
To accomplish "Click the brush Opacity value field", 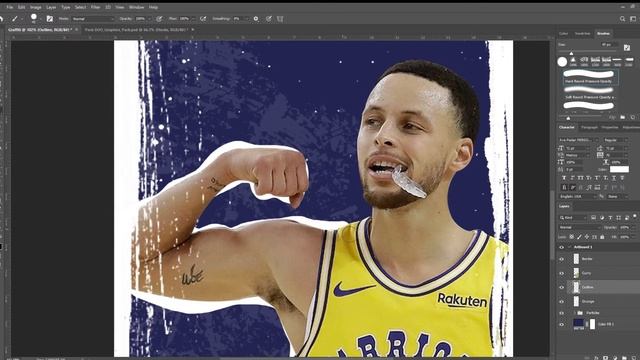I will point(141,19).
